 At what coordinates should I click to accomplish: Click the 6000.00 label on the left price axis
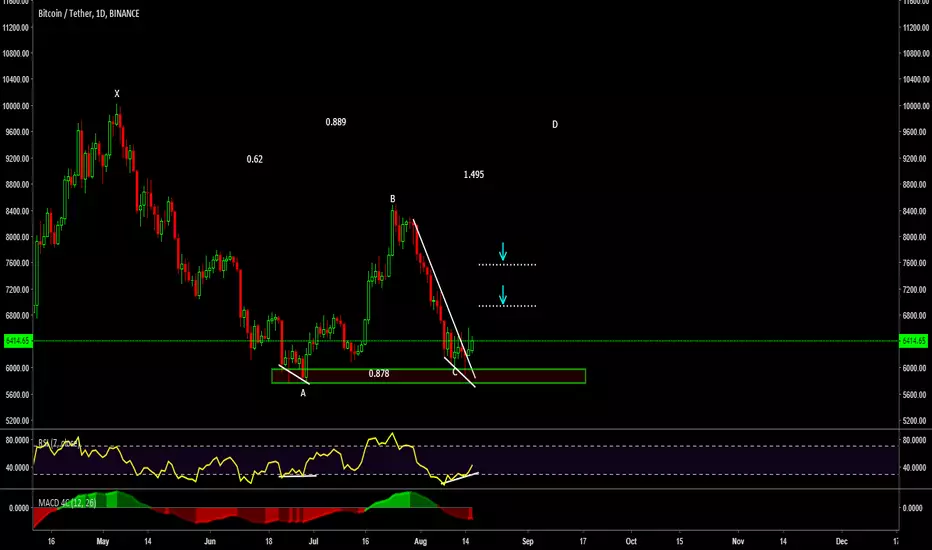click(x=17, y=368)
